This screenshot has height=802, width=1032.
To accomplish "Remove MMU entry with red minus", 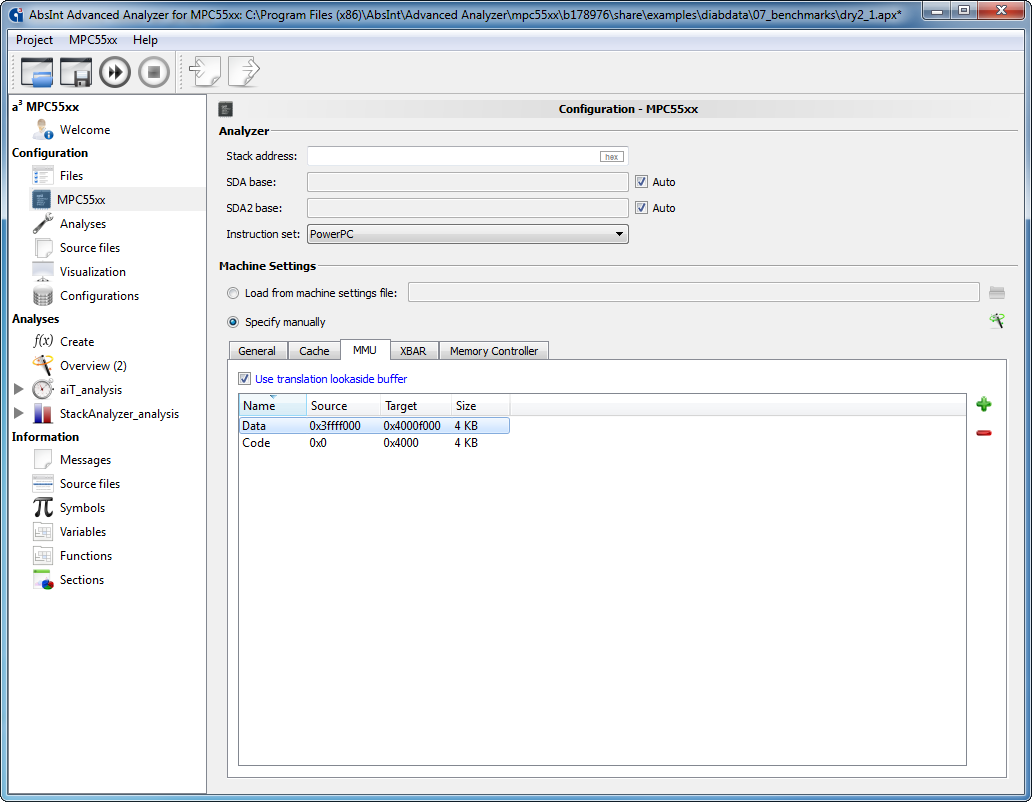I will click(x=983, y=432).
